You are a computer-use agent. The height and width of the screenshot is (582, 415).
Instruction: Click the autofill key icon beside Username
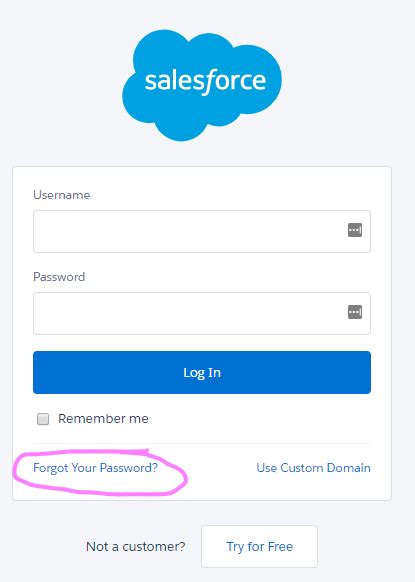(x=355, y=230)
